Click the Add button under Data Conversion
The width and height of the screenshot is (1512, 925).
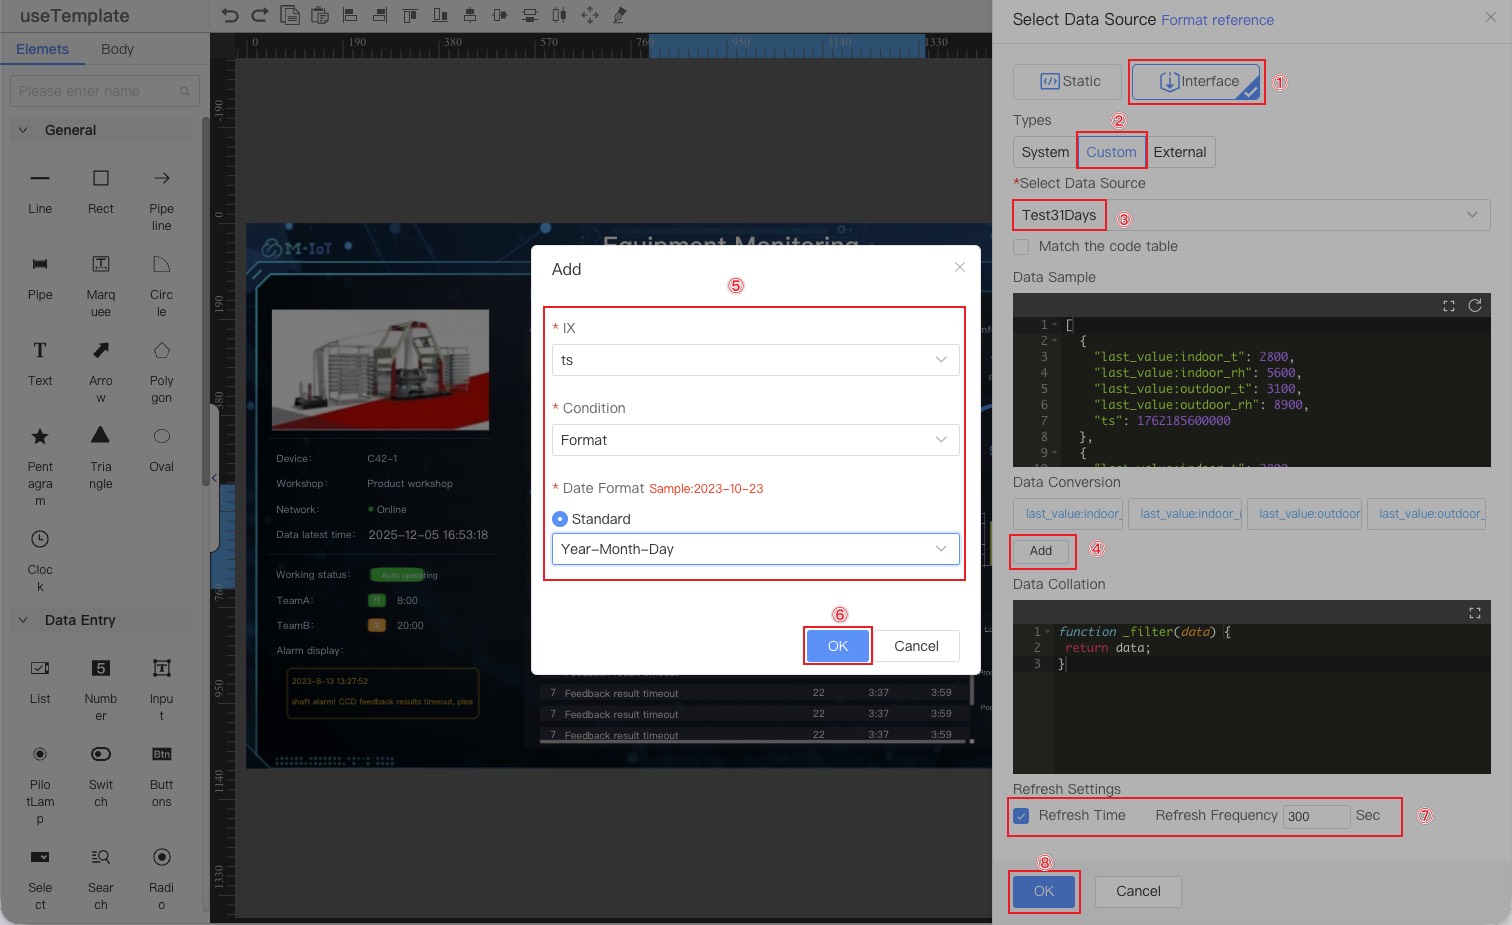(1041, 551)
